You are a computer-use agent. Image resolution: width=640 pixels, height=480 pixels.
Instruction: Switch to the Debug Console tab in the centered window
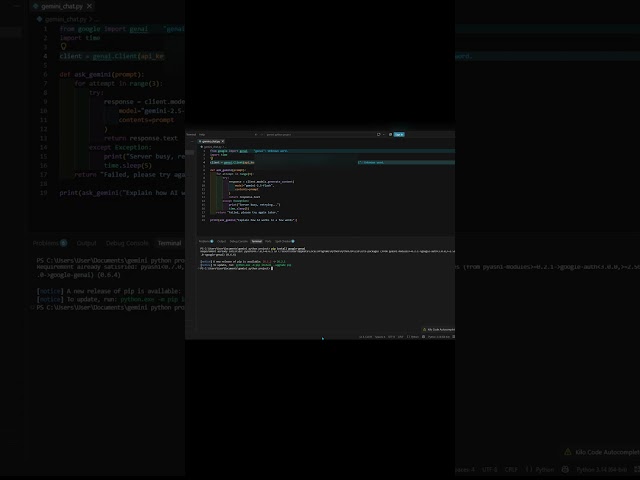tap(239, 241)
